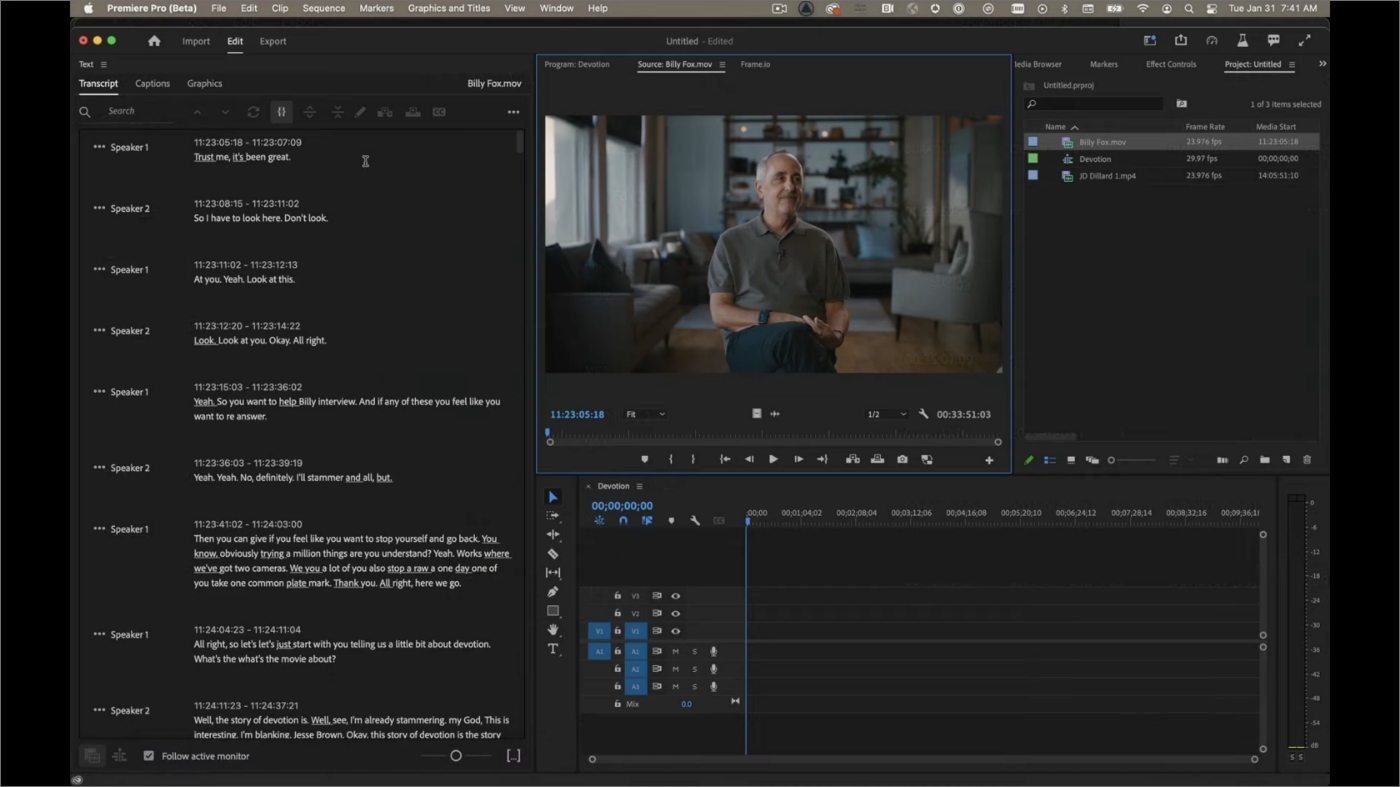Open Frame.io tab
Image resolution: width=1400 pixels, height=787 pixels.
tap(755, 64)
